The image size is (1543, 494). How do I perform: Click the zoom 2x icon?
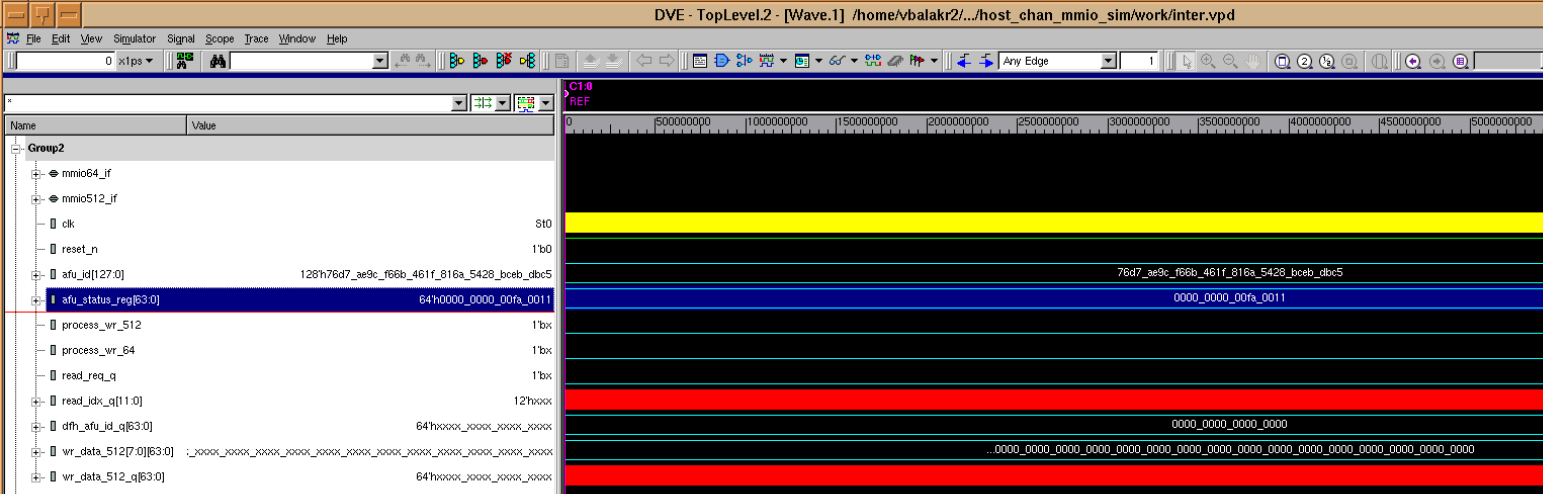pos(1305,61)
